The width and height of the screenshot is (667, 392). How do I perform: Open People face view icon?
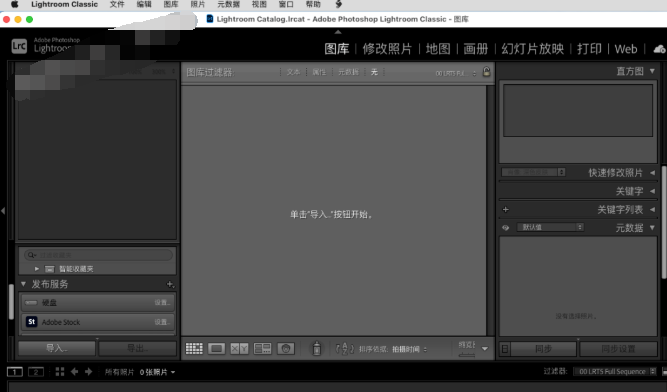[286, 349]
